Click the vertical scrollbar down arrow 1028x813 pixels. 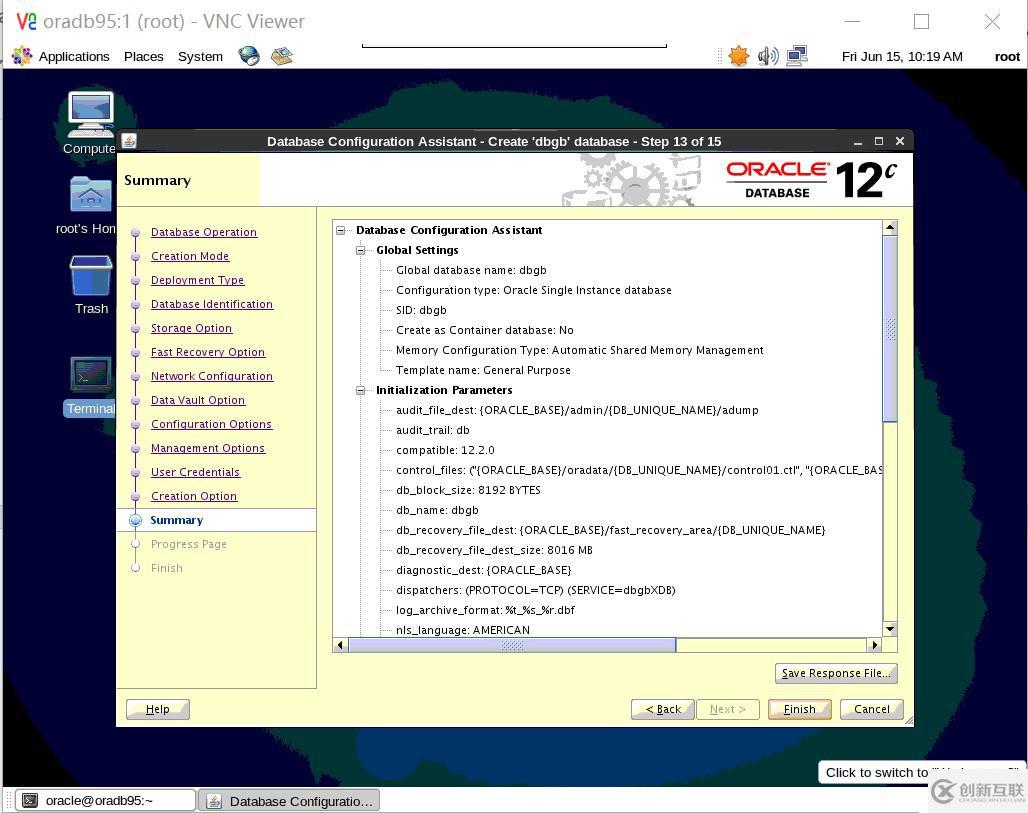tap(890, 629)
